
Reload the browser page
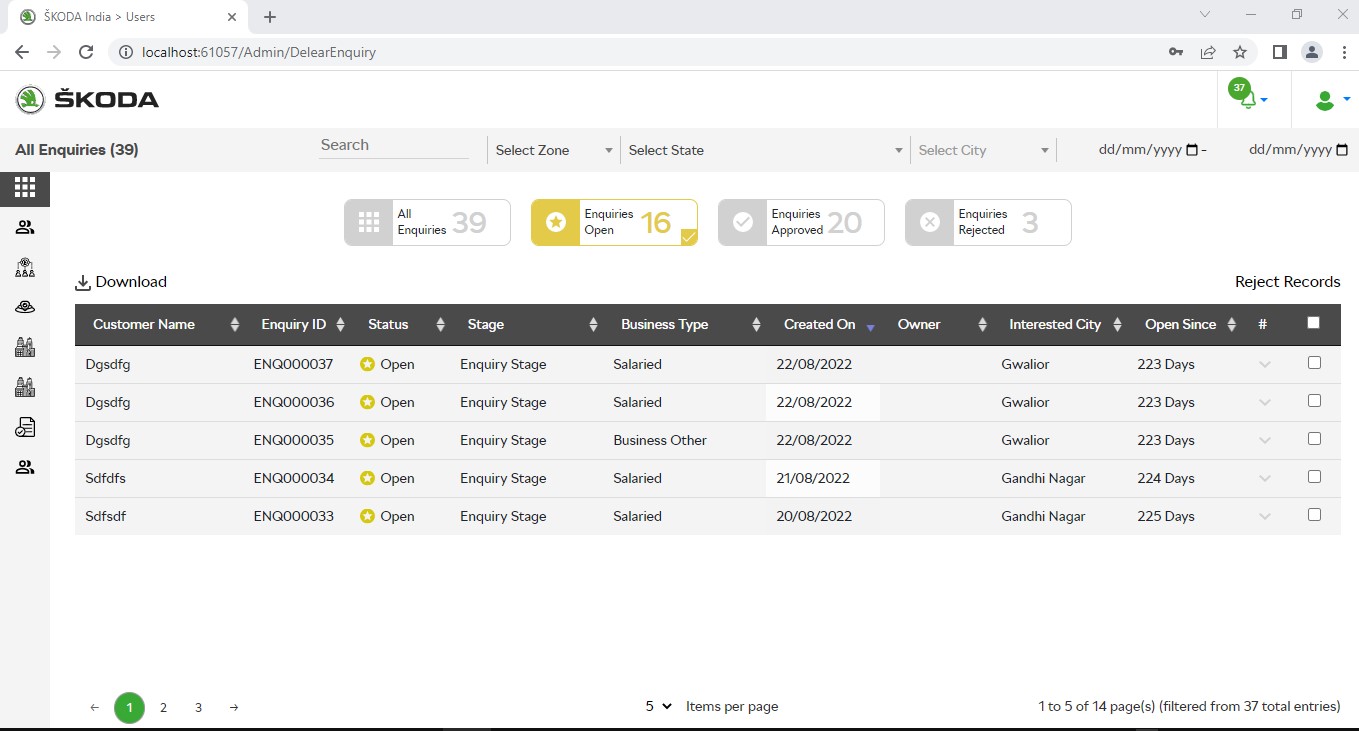pos(86,52)
